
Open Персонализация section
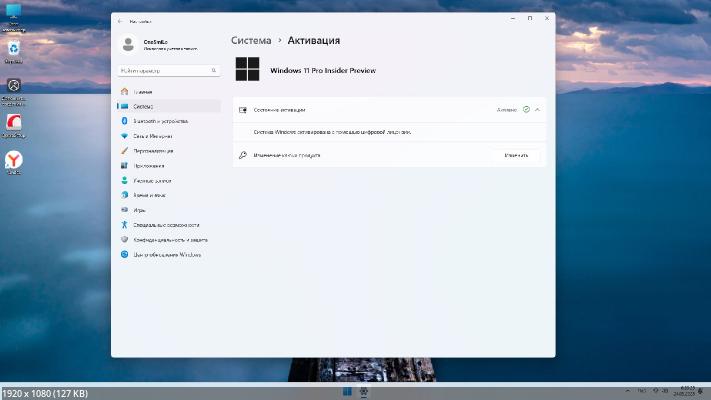[x=169, y=151]
